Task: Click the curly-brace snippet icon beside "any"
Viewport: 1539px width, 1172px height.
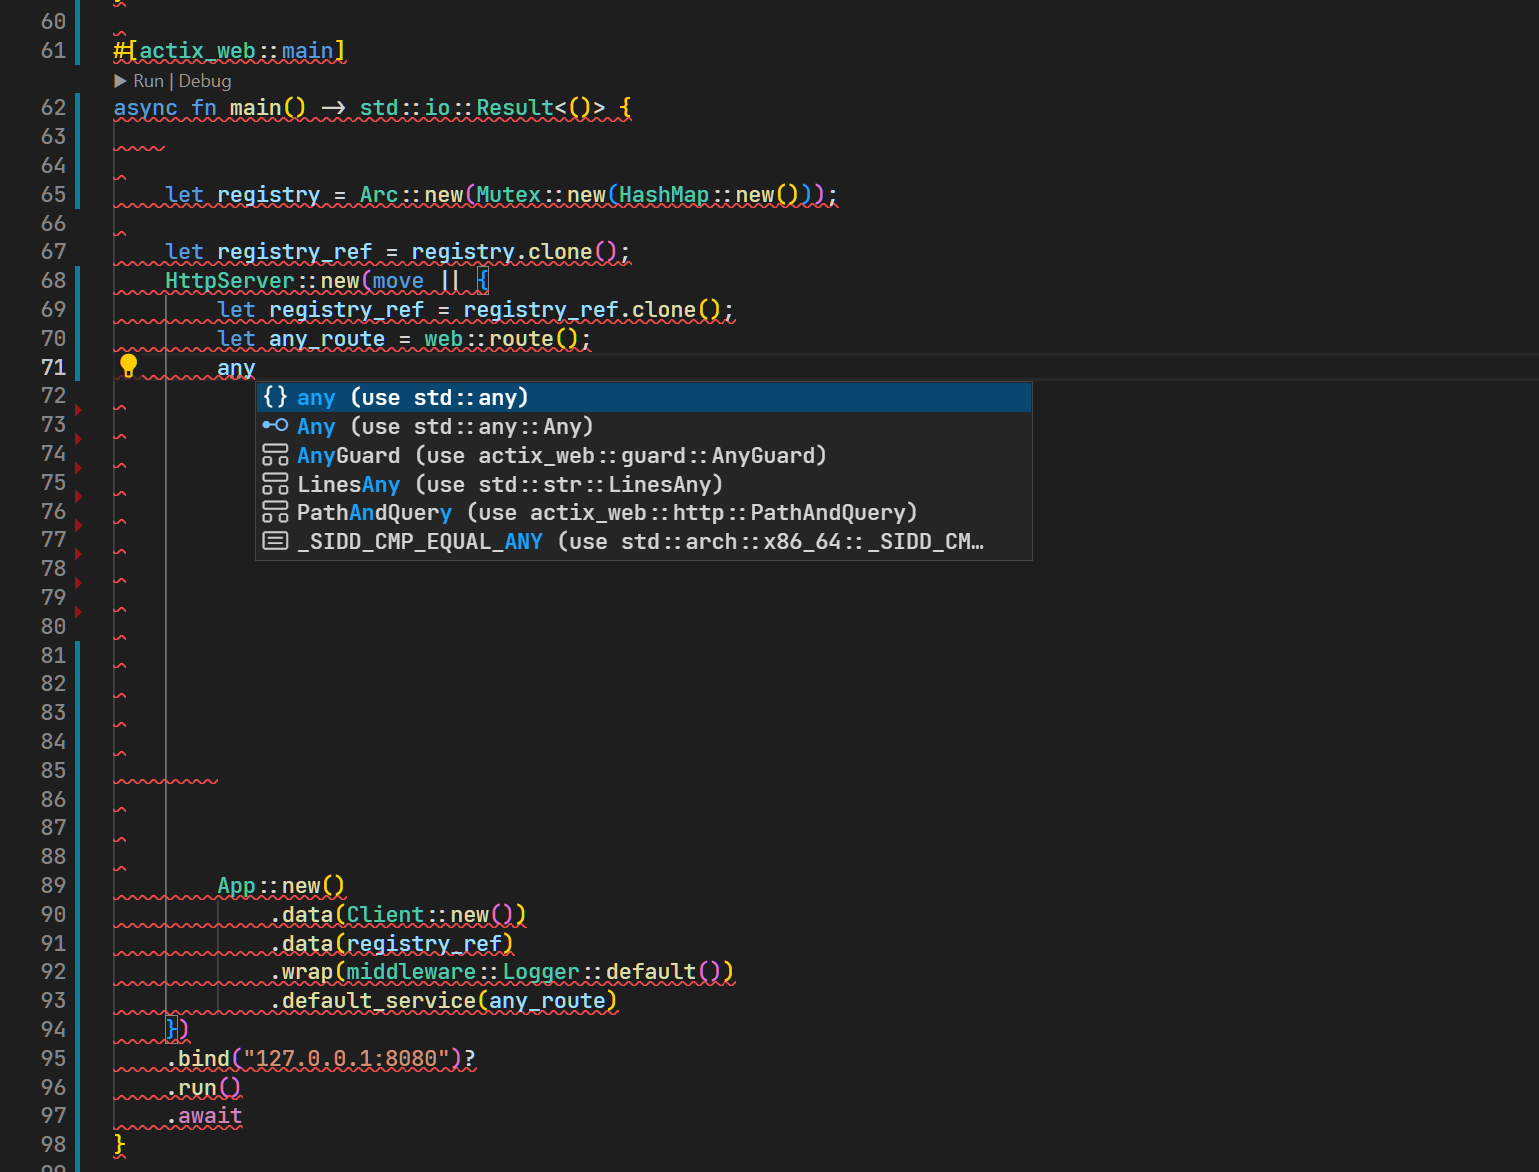Action: coord(274,397)
